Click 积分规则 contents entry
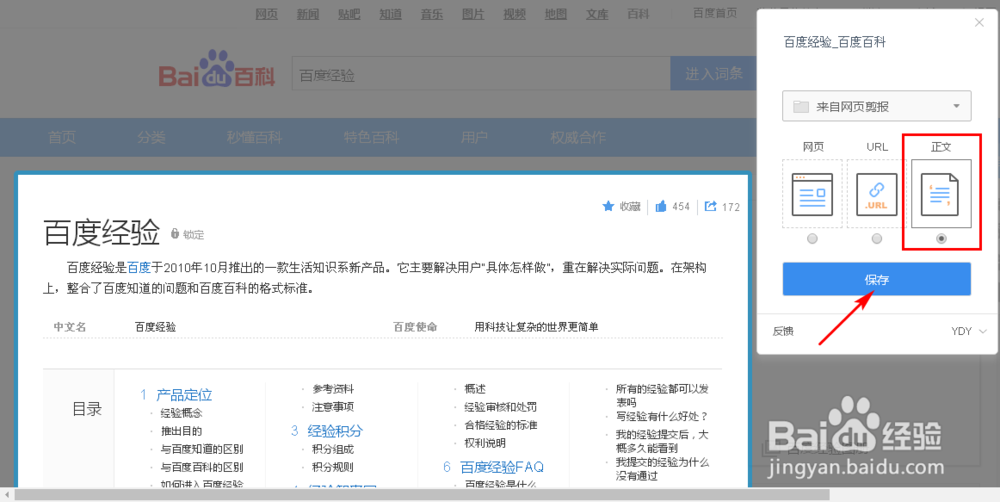1000x502 pixels. tap(333, 467)
